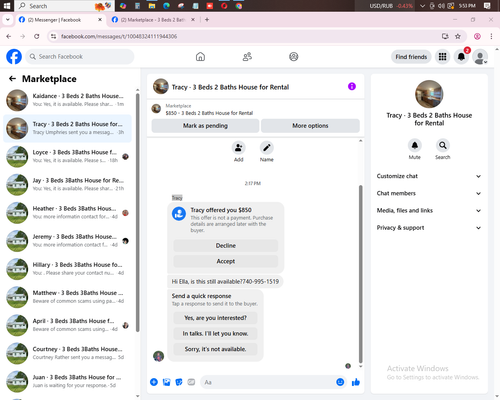Image resolution: width=500 pixels, height=400 pixels.
Task: Click the More options button
Action: [x=310, y=126]
